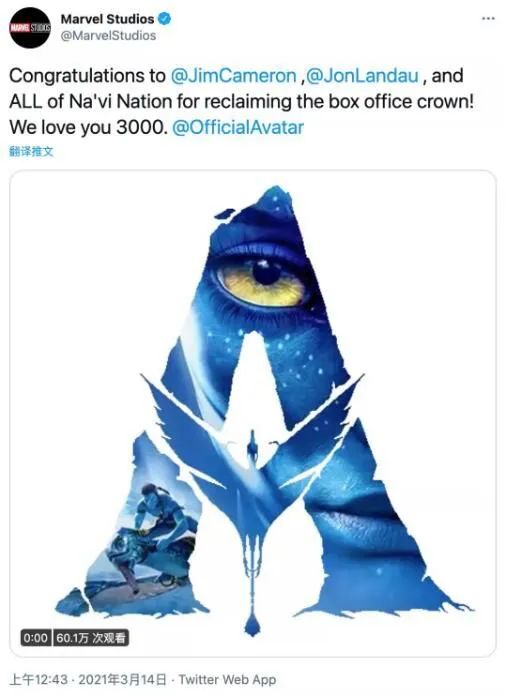Play the Avatar logo video

(253, 413)
